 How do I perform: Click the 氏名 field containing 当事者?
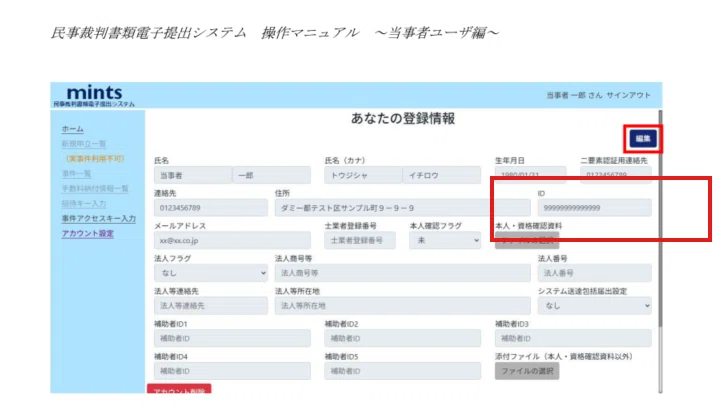click(193, 175)
